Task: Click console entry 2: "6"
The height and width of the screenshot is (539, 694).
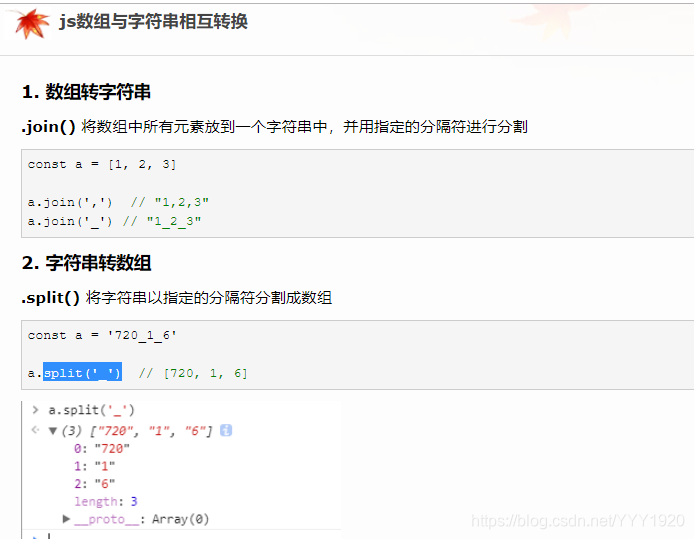Action: [x=94, y=484]
